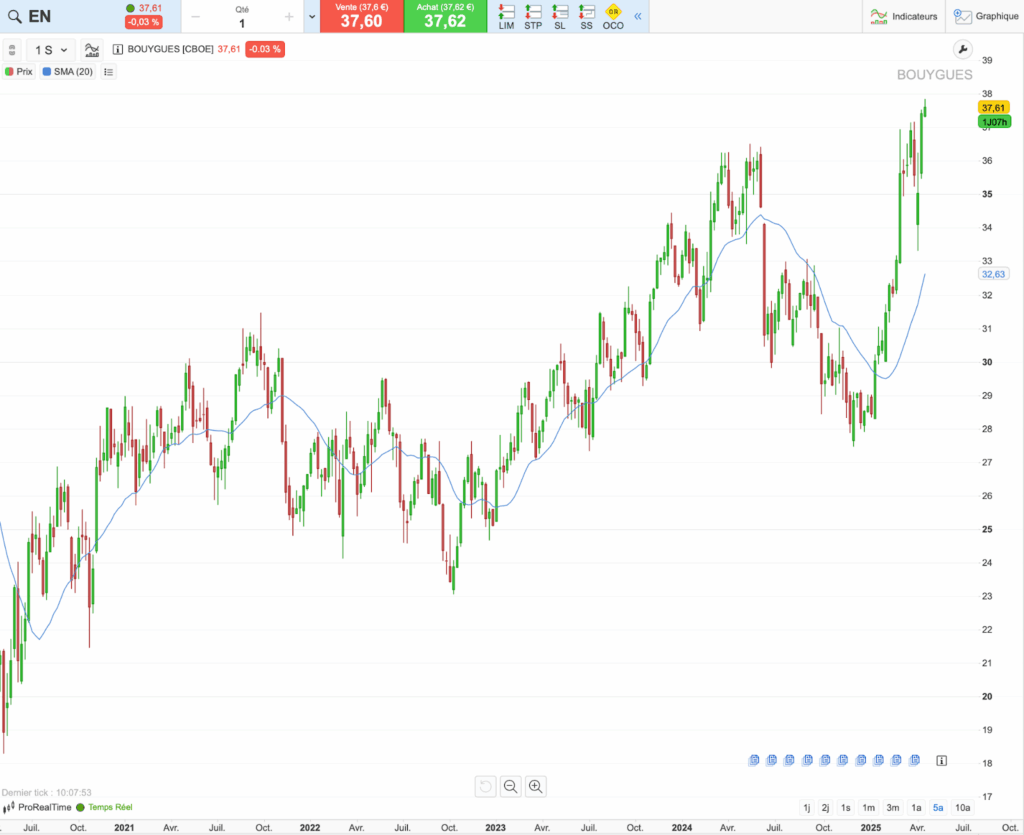Zoom out of the chart
Viewport: 1024px width, 835px height.
511,787
